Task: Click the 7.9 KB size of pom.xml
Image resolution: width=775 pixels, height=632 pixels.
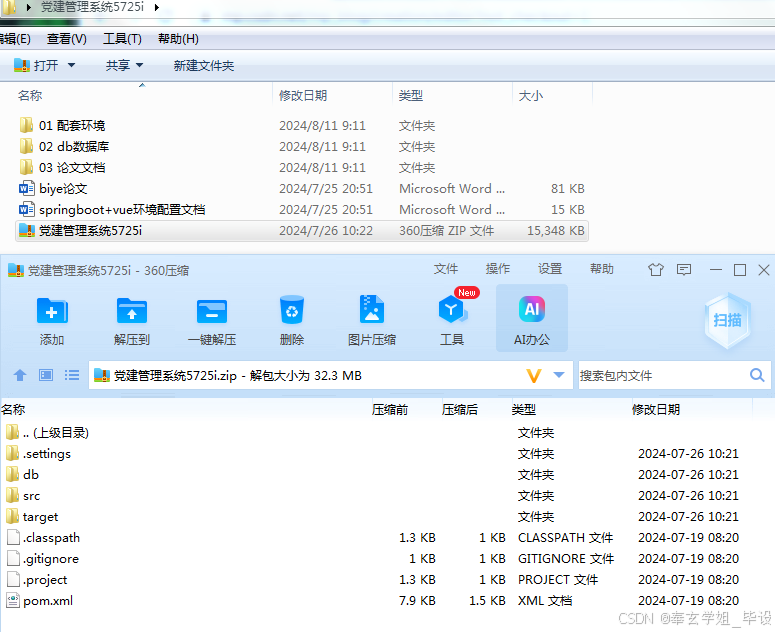Action: 417,600
